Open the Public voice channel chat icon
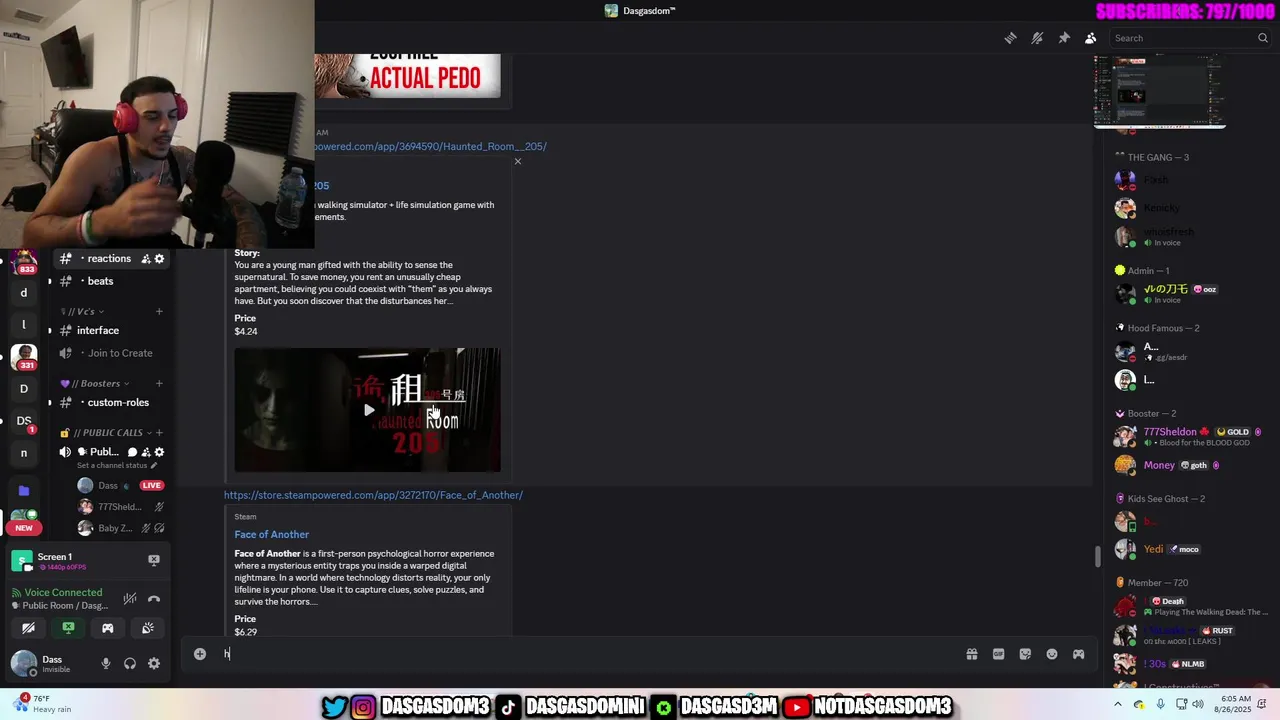This screenshot has width=1280, height=720. pyautogui.click(x=132, y=452)
